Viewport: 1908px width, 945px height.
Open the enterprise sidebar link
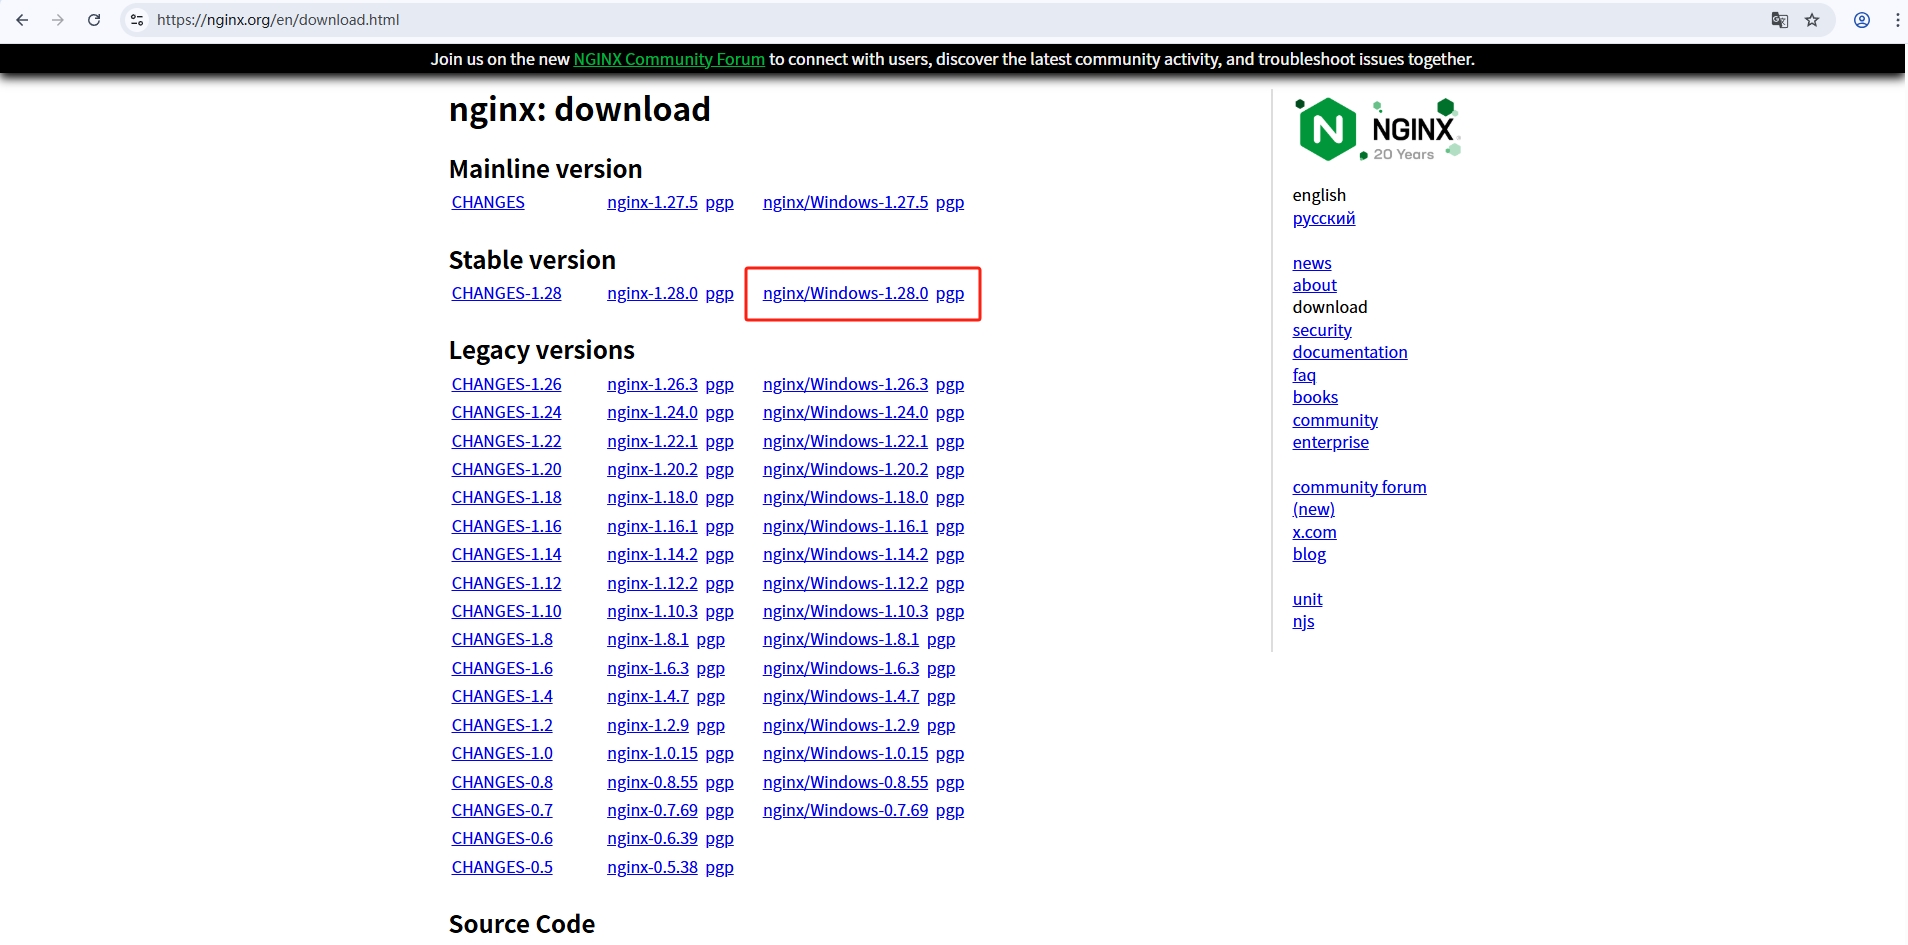point(1330,442)
